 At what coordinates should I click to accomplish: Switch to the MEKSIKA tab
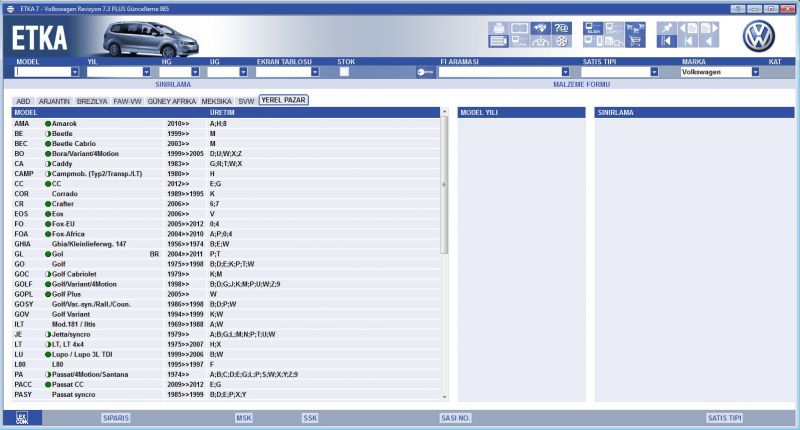pyautogui.click(x=216, y=101)
